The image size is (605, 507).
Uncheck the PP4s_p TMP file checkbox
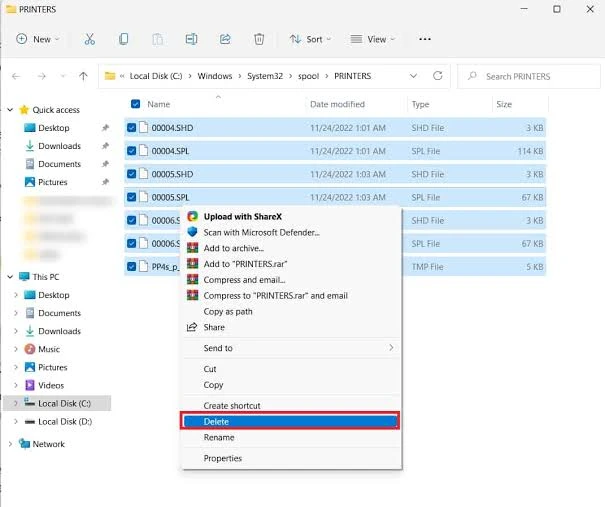[132, 266]
